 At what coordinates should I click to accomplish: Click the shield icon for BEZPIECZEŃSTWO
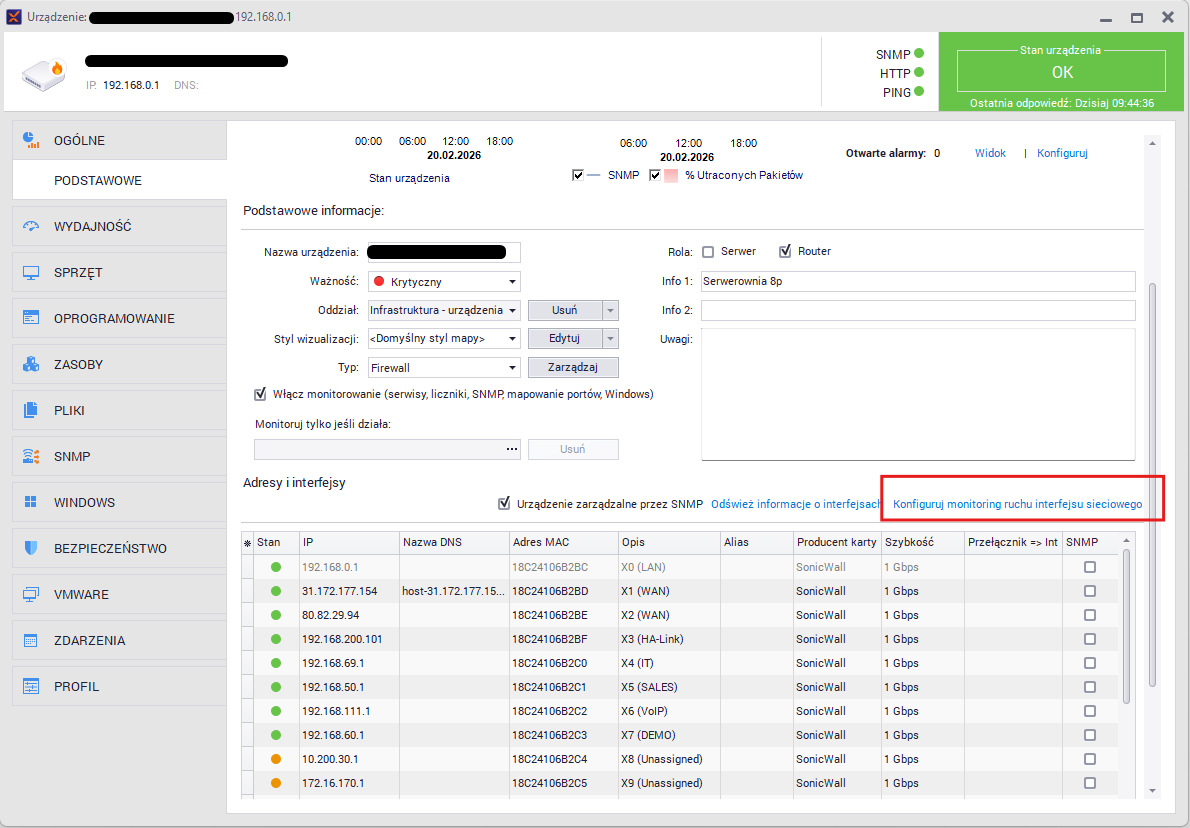point(31,549)
